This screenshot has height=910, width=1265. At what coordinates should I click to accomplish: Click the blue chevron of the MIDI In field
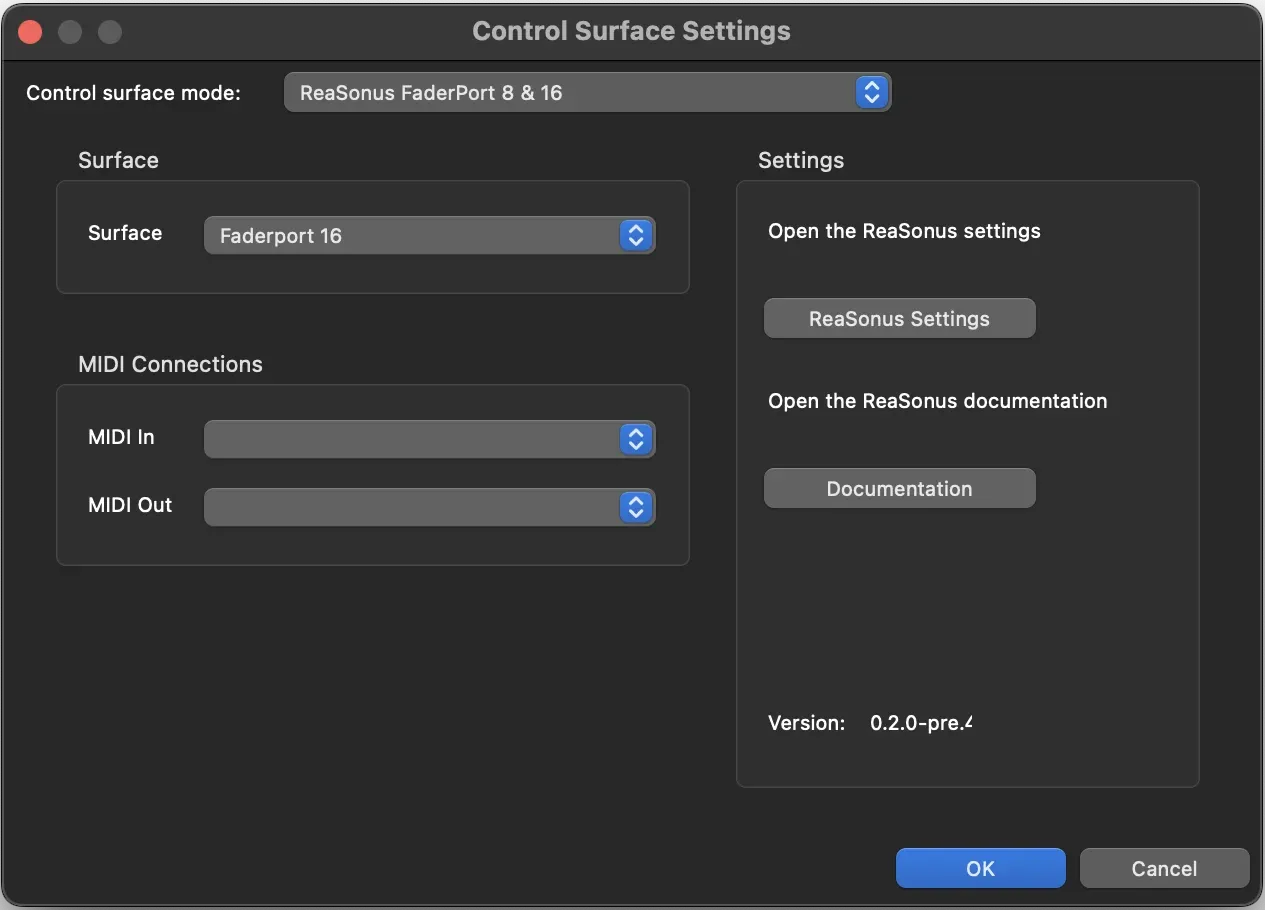click(x=635, y=439)
